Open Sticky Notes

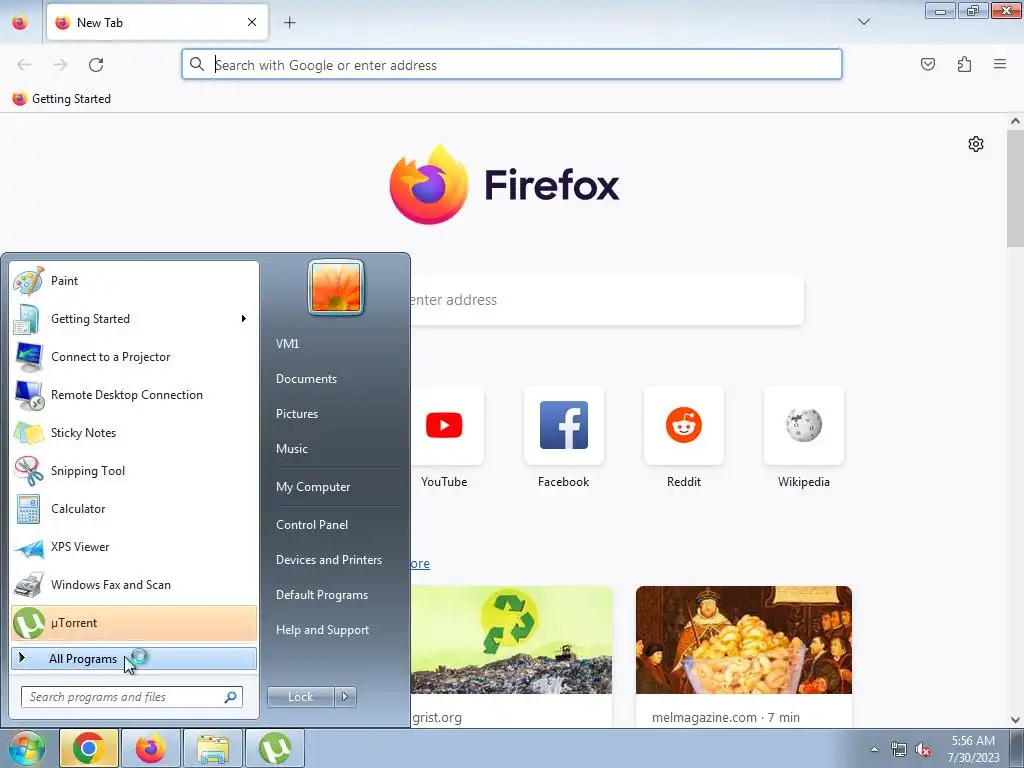point(134,432)
